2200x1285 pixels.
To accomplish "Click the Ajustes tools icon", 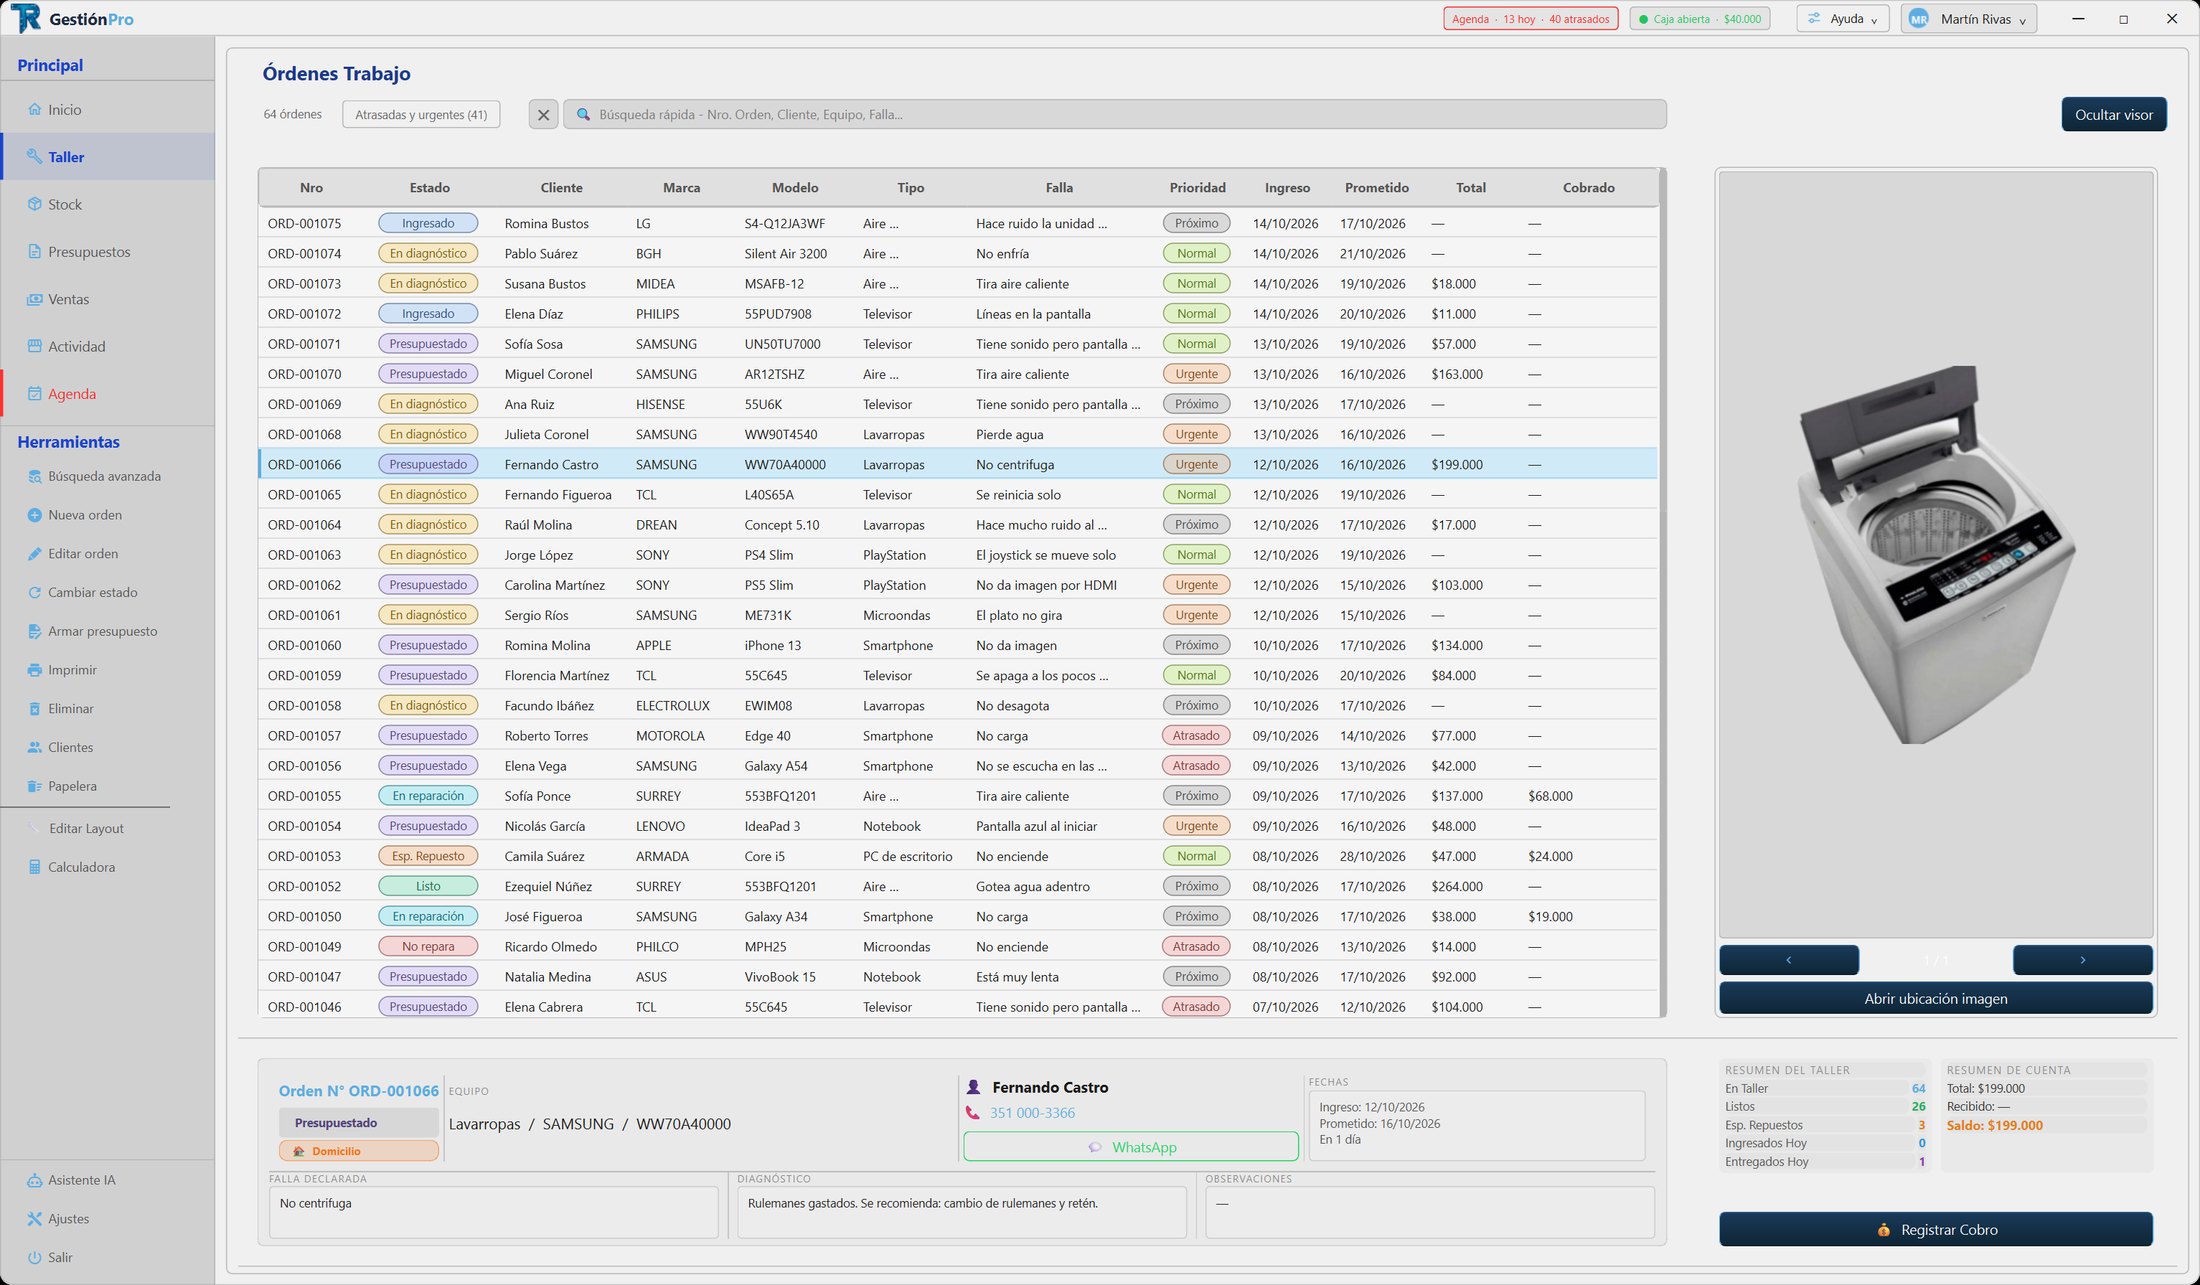I will point(35,1219).
